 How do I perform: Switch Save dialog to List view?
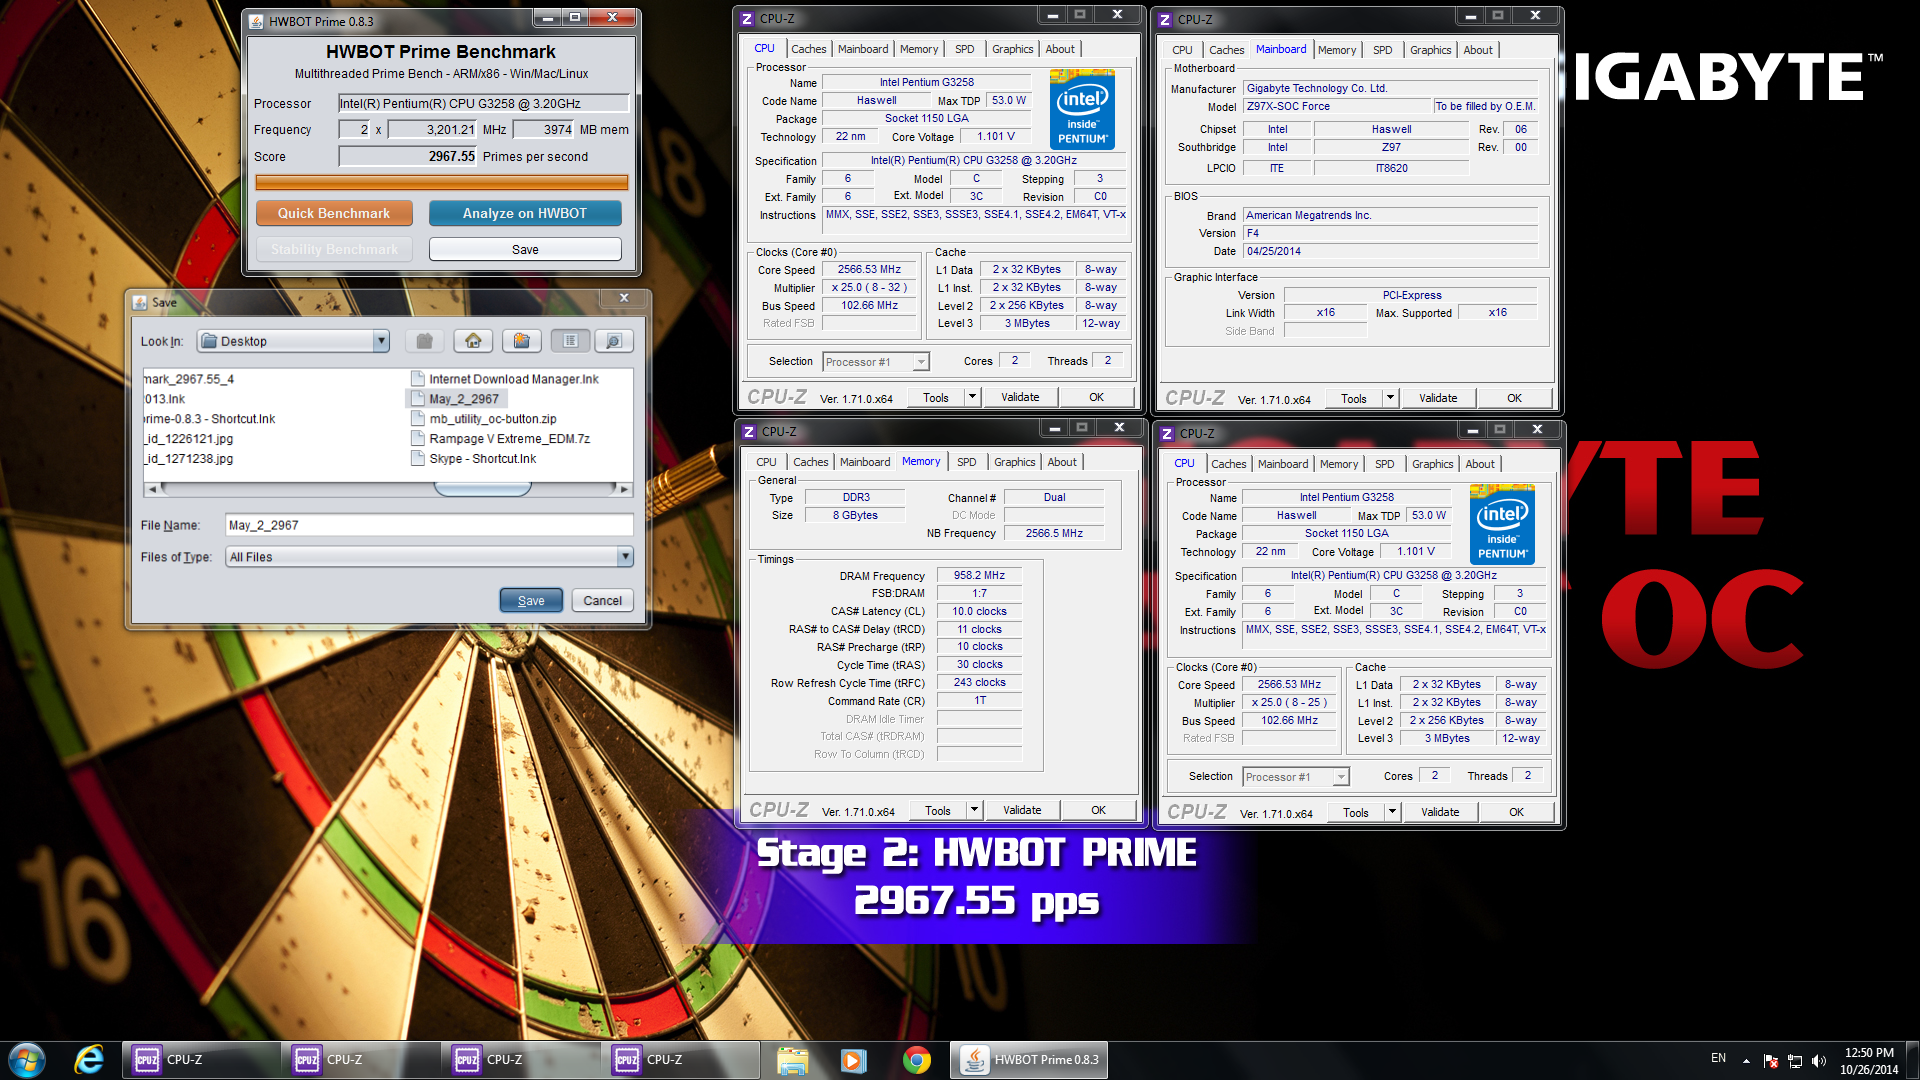(570, 341)
